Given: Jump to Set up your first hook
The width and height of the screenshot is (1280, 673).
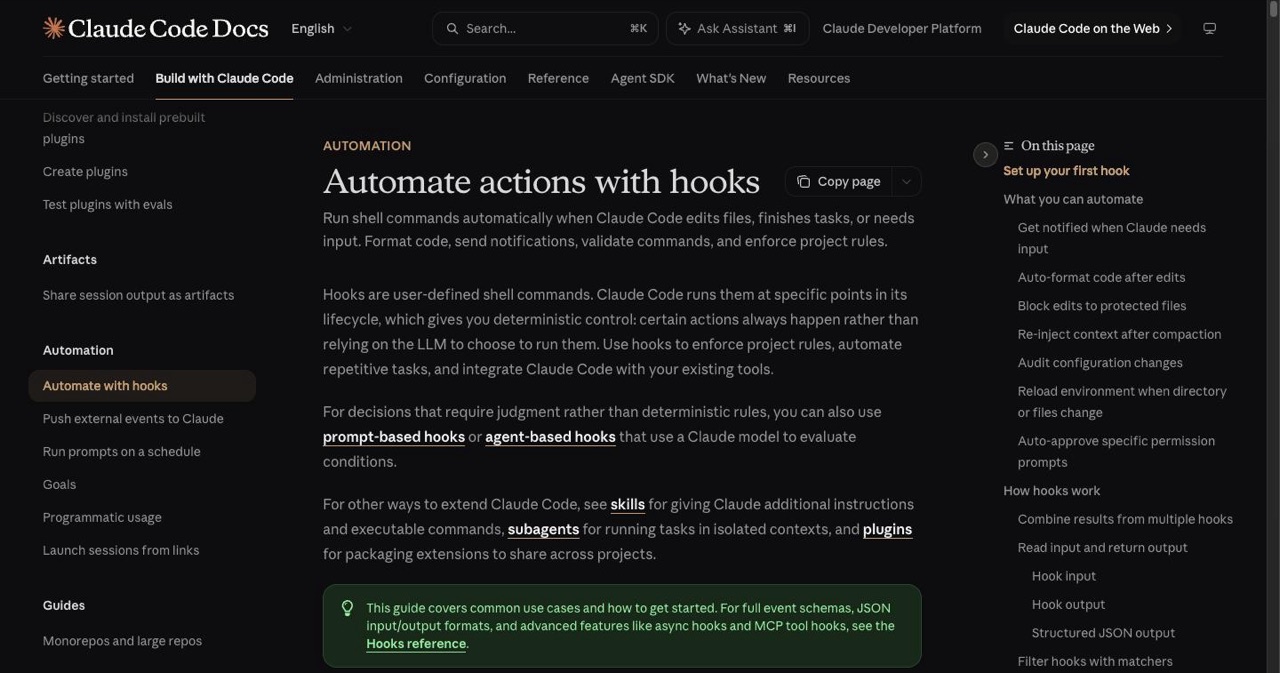Looking at the screenshot, I should 1066,171.
